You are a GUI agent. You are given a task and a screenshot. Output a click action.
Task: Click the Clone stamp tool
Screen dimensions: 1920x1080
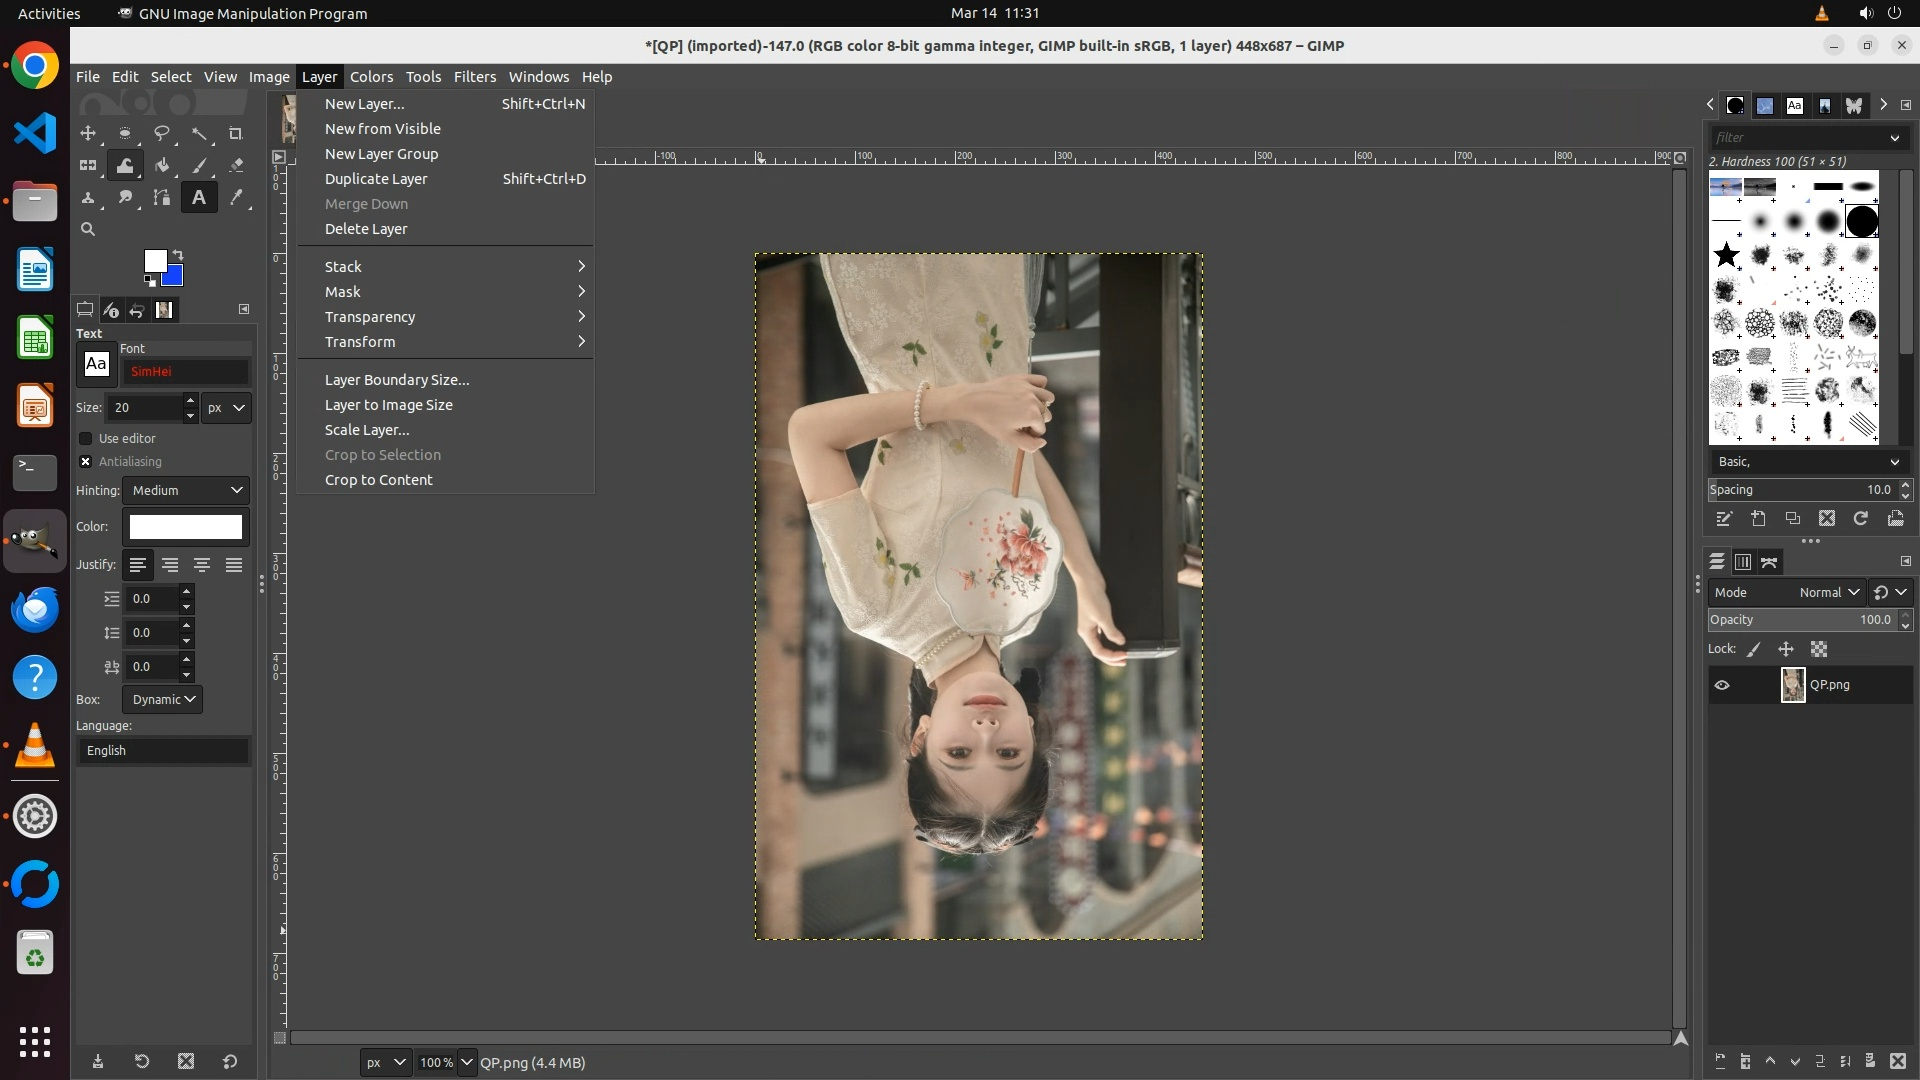click(x=88, y=198)
